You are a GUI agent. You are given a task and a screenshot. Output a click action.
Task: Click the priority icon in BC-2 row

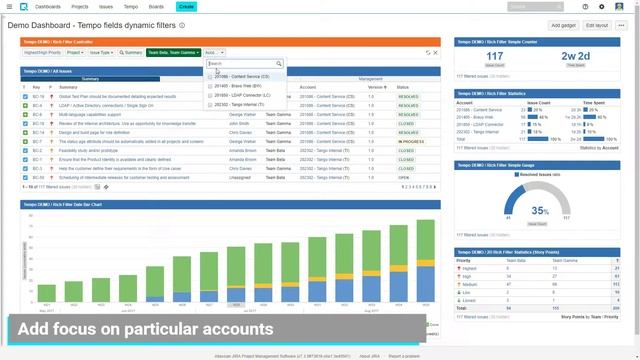click(x=51, y=151)
